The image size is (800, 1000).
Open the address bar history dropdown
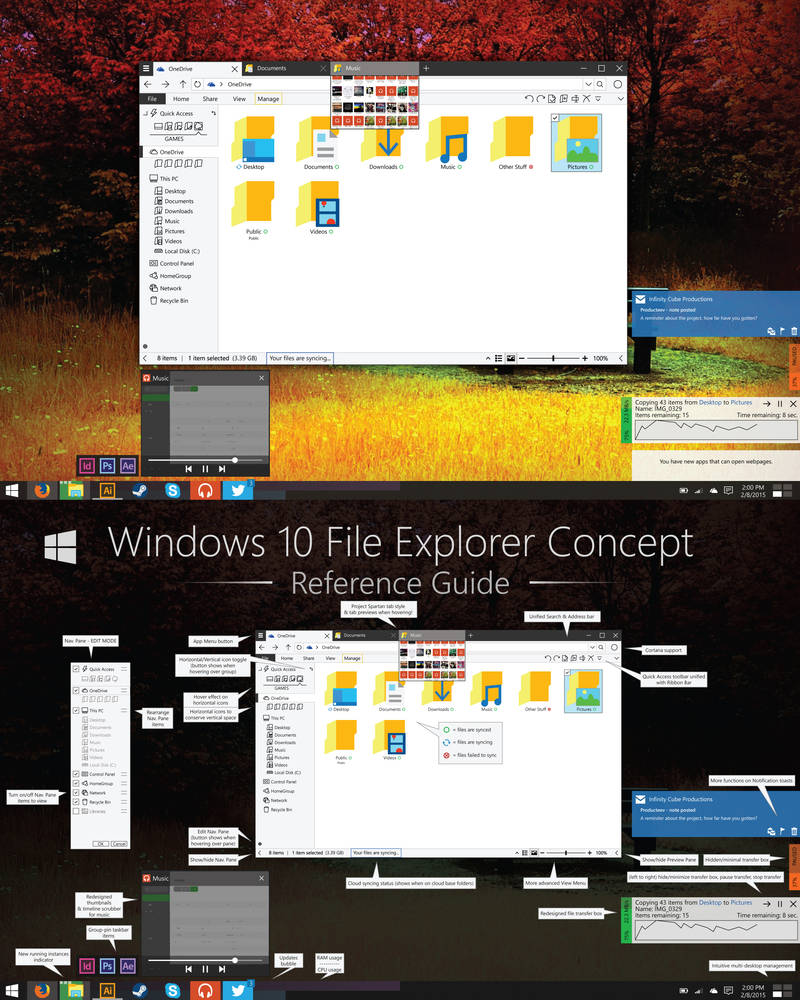[589, 82]
